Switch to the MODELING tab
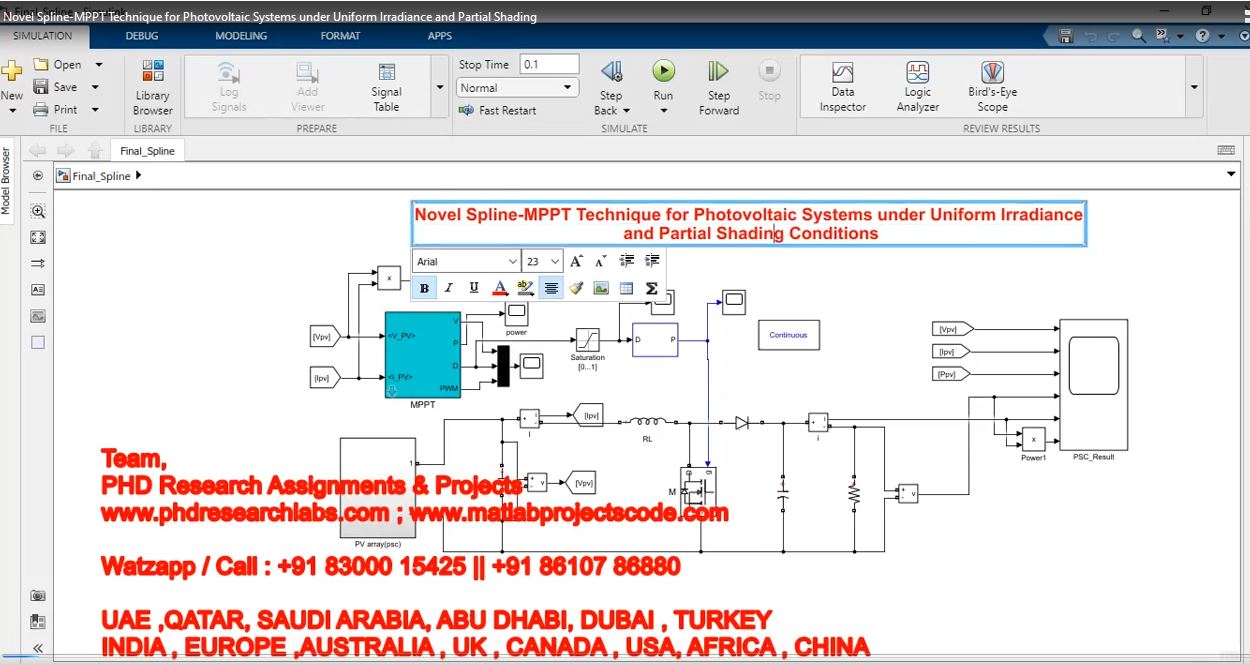Image resolution: width=1250 pixels, height=665 pixels. point(241,36)
